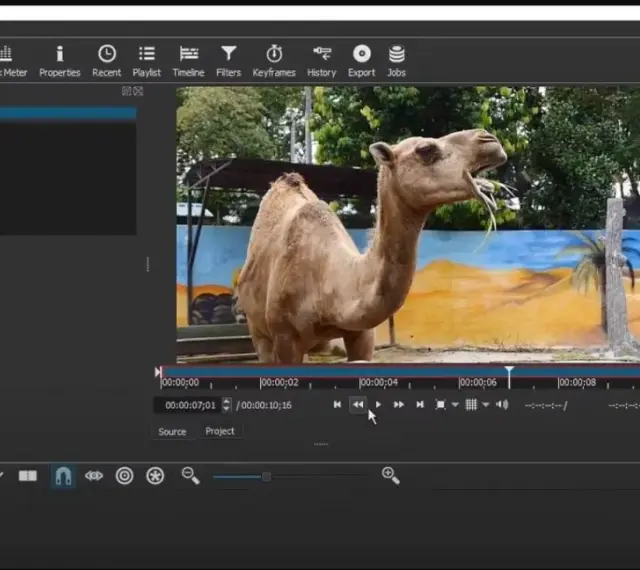Screen dimensions: 640x570
Task: Toggle timeline snapping magnet
Action: [63, 476]
